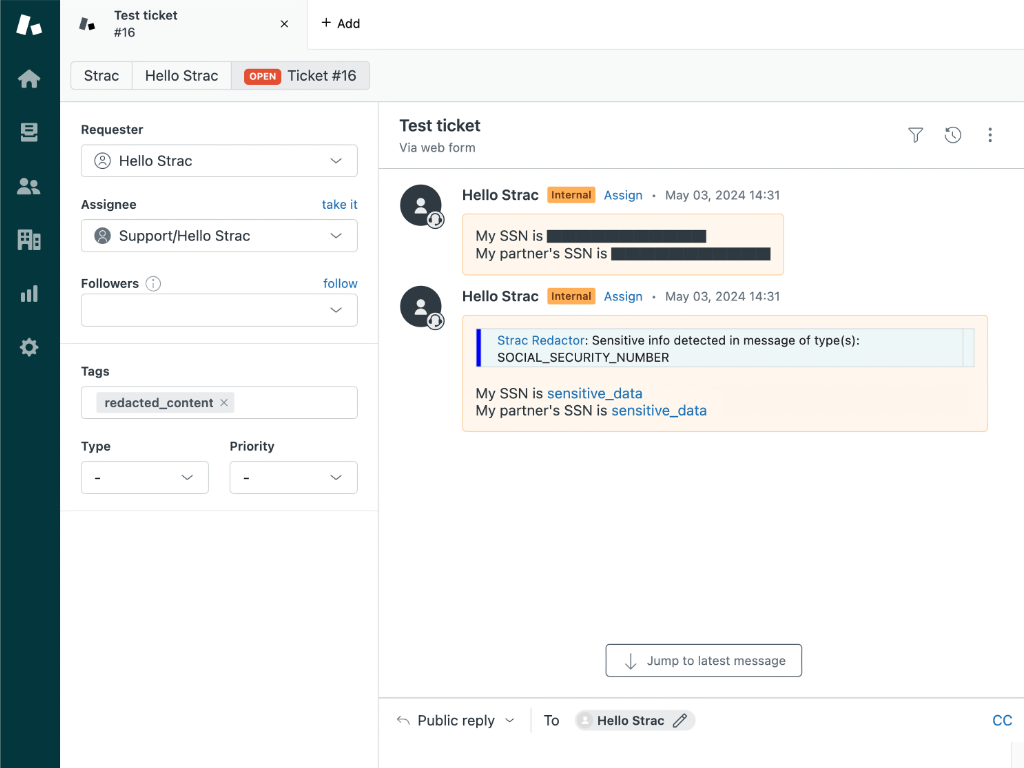The image size is (1024, 768).
Task: Open Customers icon in sidebar
Action: tap(29, 186)
